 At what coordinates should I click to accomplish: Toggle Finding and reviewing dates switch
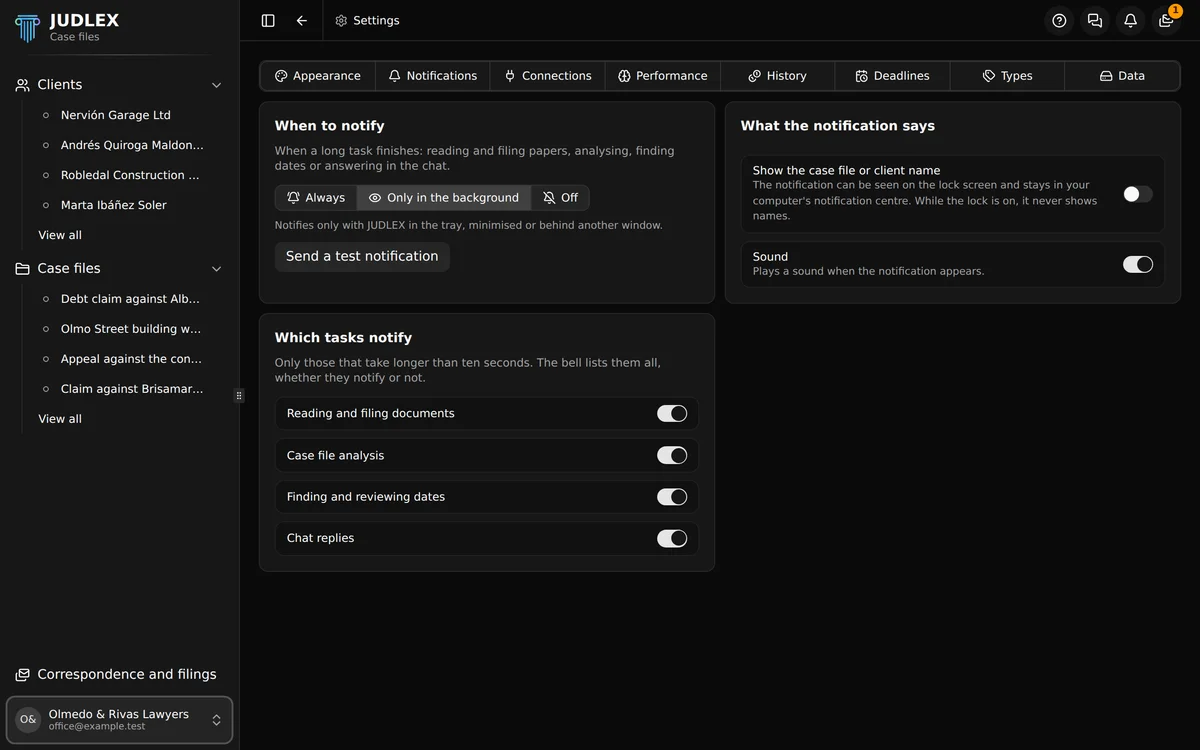pos(672,497)
